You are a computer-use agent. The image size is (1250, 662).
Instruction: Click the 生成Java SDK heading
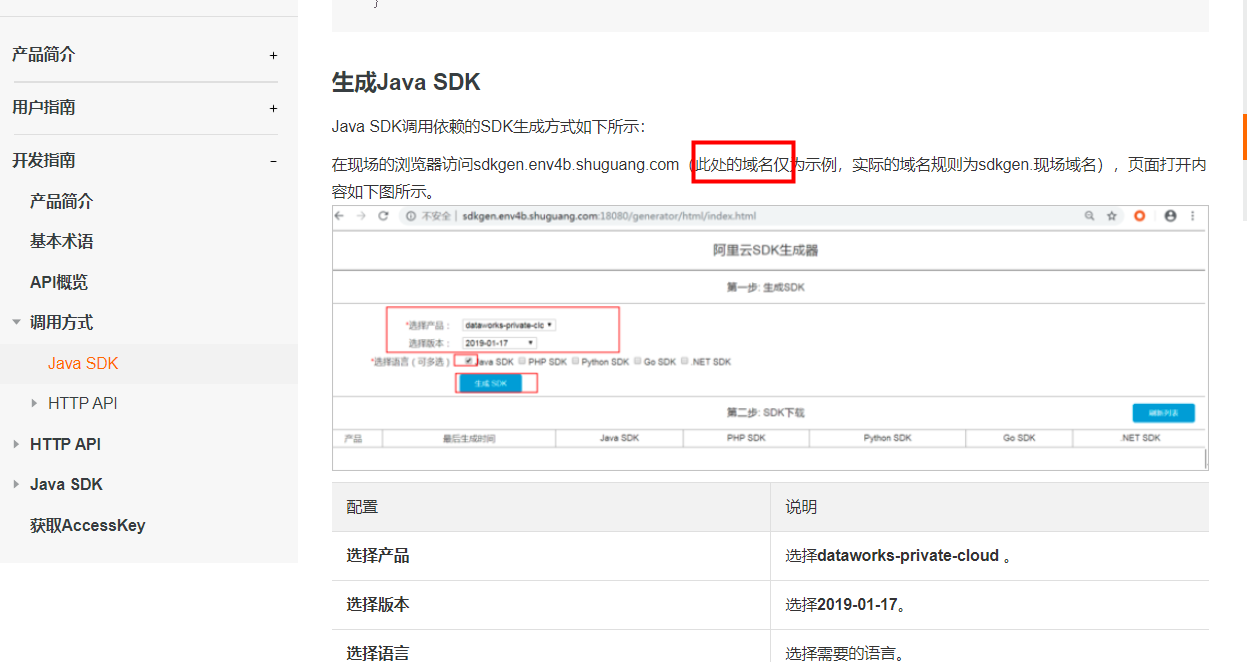406,82
